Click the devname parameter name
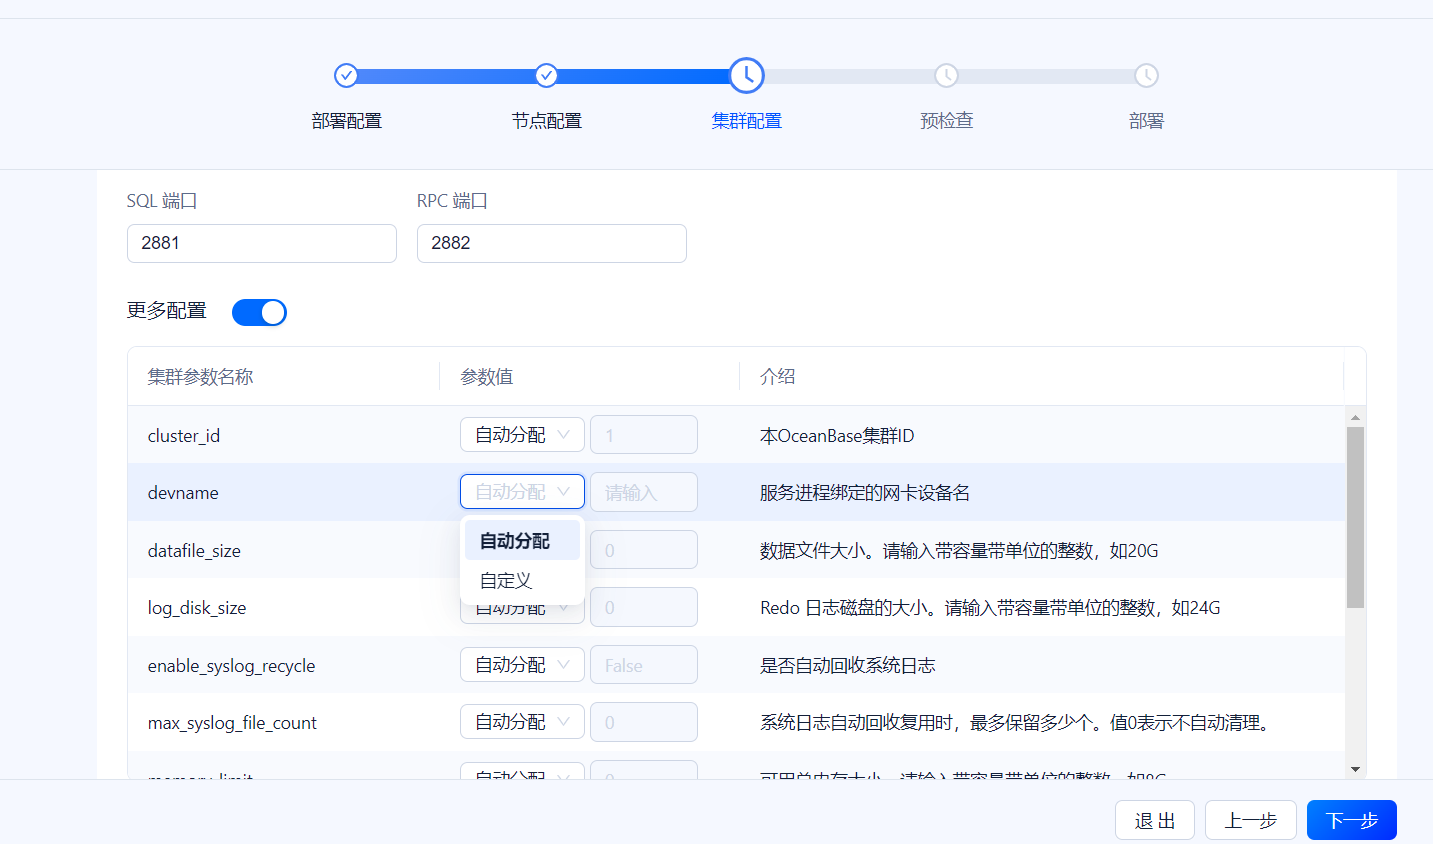Image resolution: width=1433 pixels, height=844 pixels. click(183, 493)
